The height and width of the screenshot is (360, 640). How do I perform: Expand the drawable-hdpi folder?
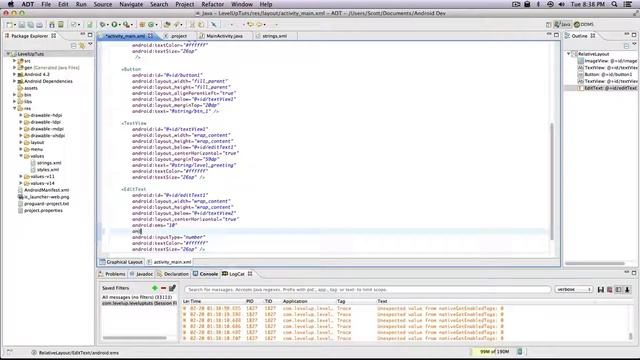21,115
